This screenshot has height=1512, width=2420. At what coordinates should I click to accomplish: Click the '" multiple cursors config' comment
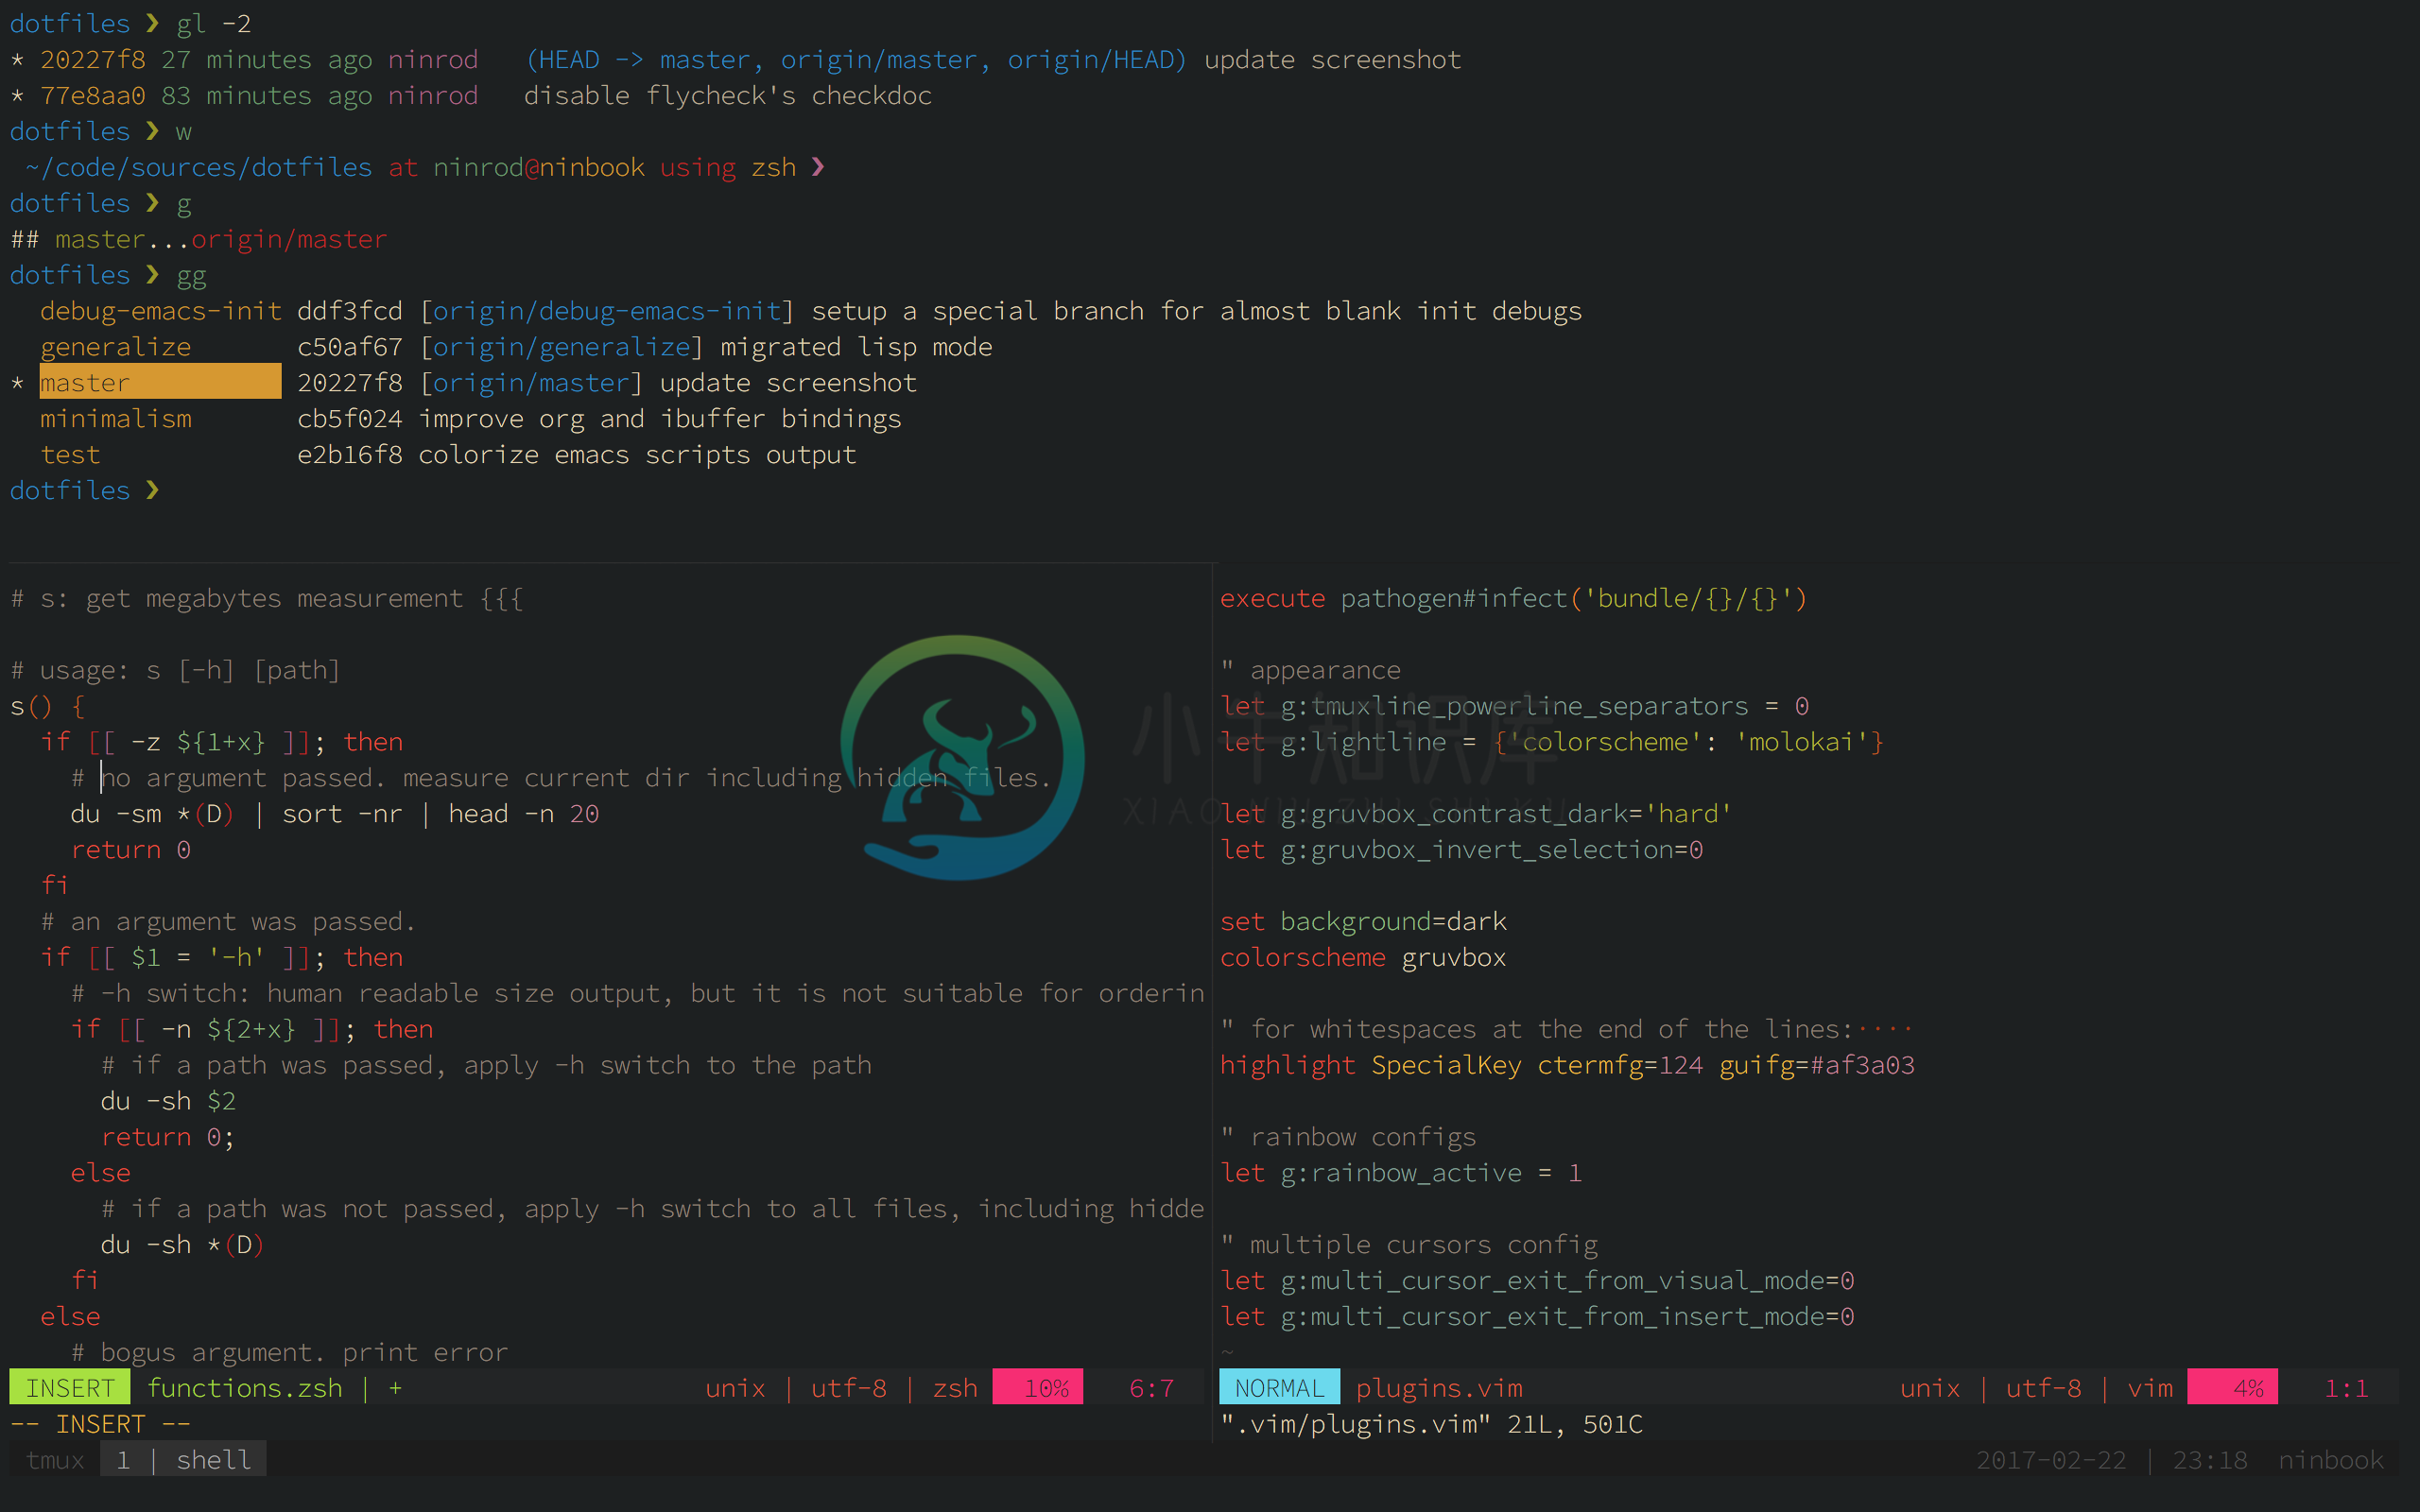point(1409,1246)
